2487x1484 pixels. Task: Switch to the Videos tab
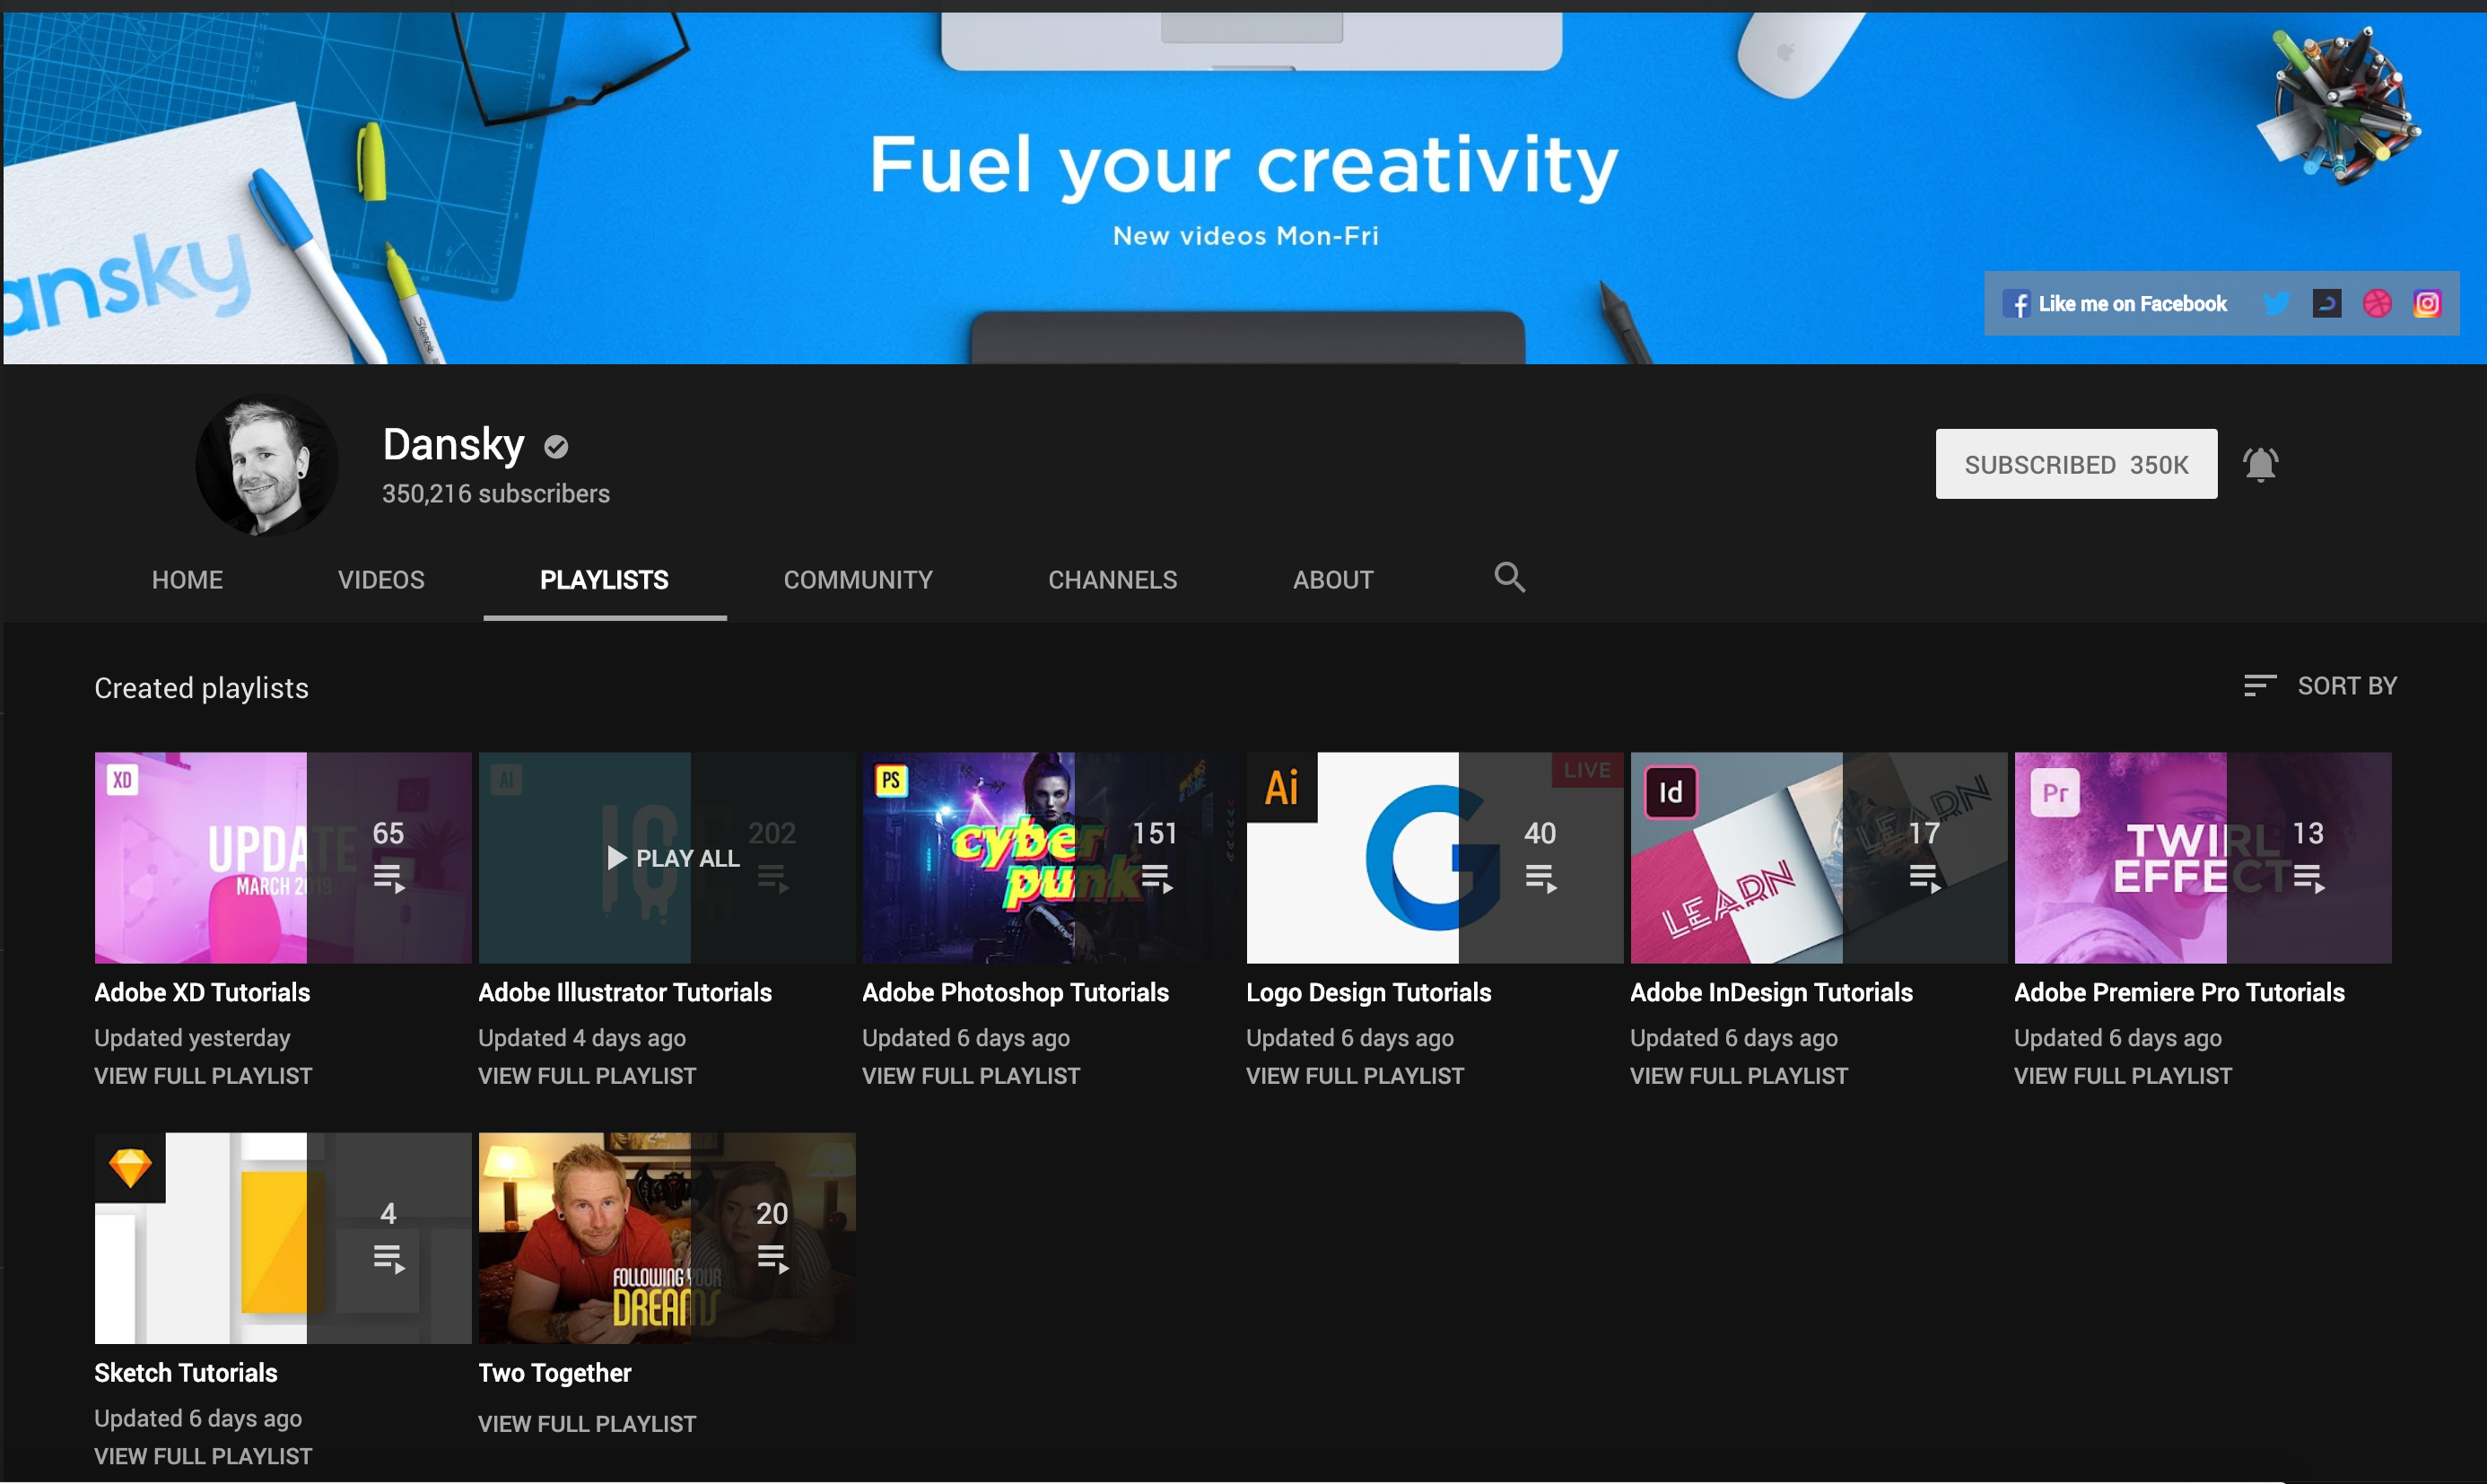click(x=381, y=580)
